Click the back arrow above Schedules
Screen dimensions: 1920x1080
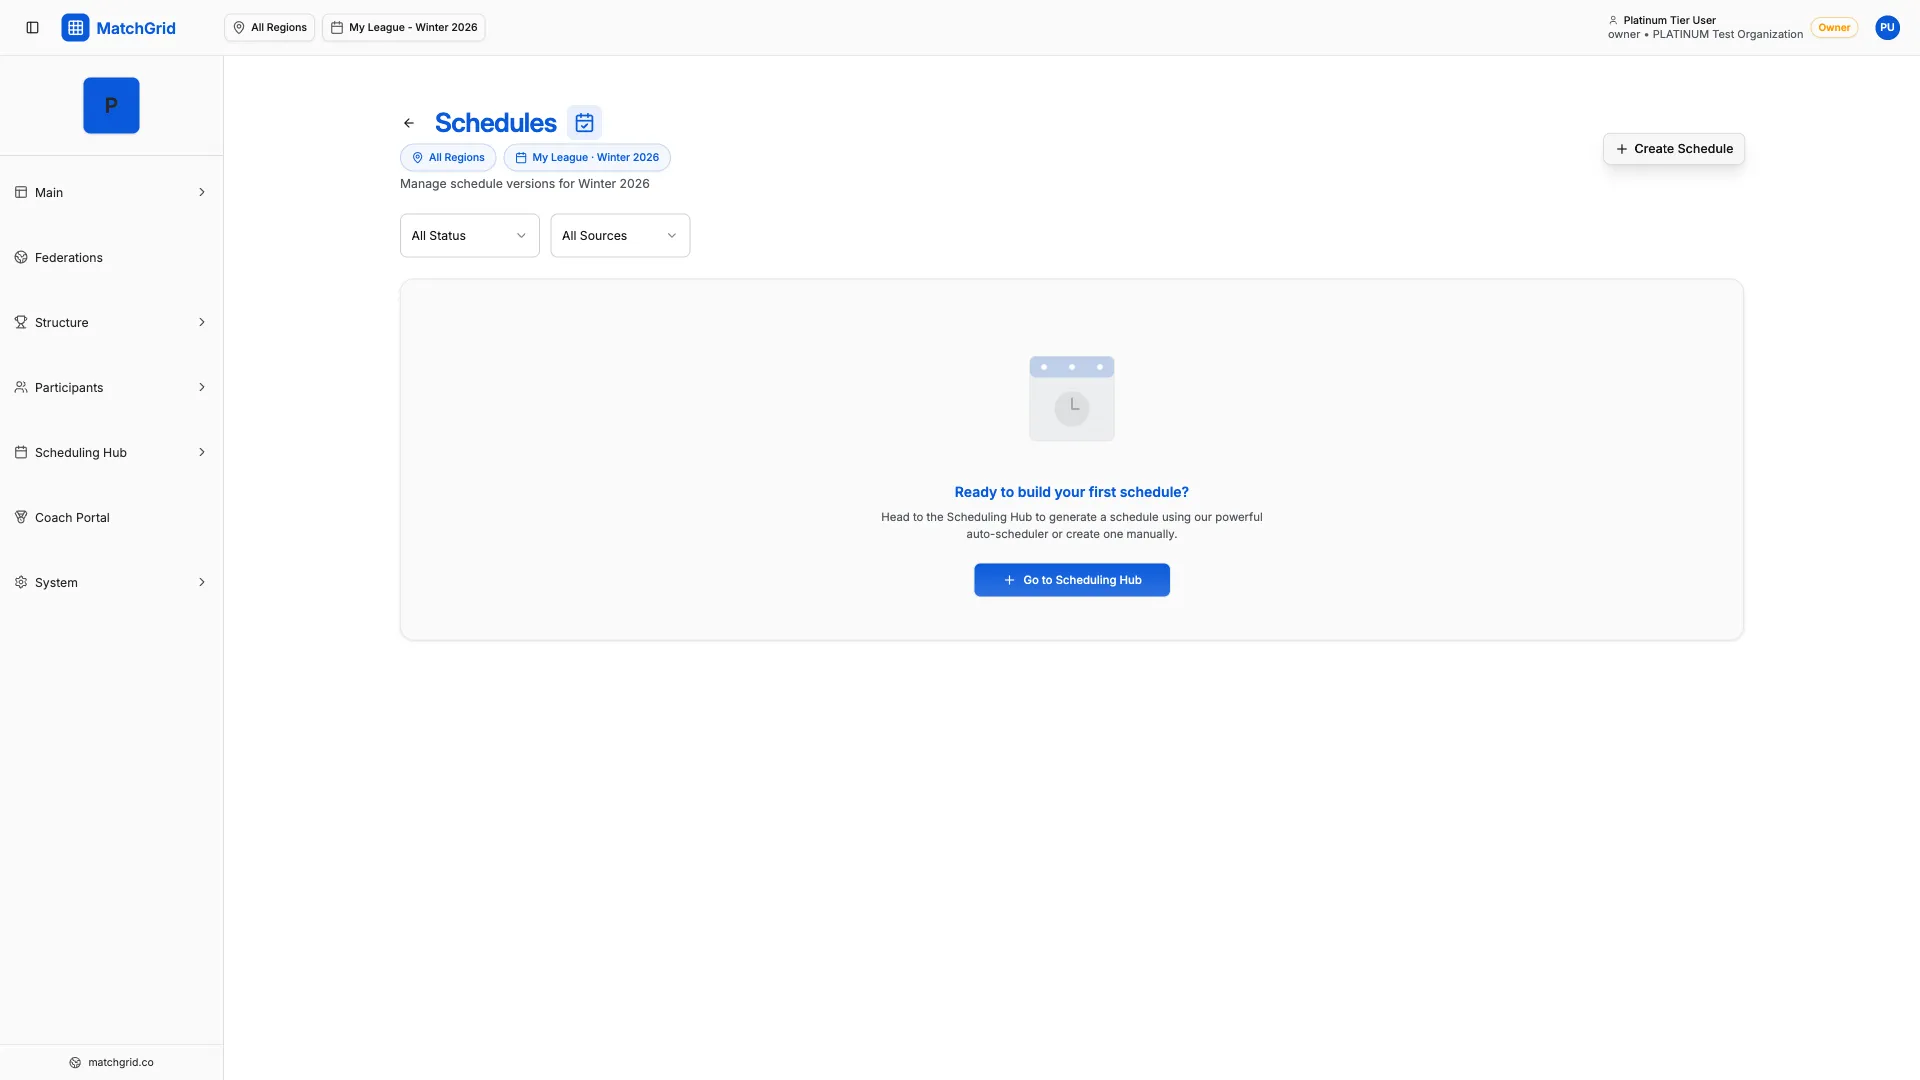[408, 122]
